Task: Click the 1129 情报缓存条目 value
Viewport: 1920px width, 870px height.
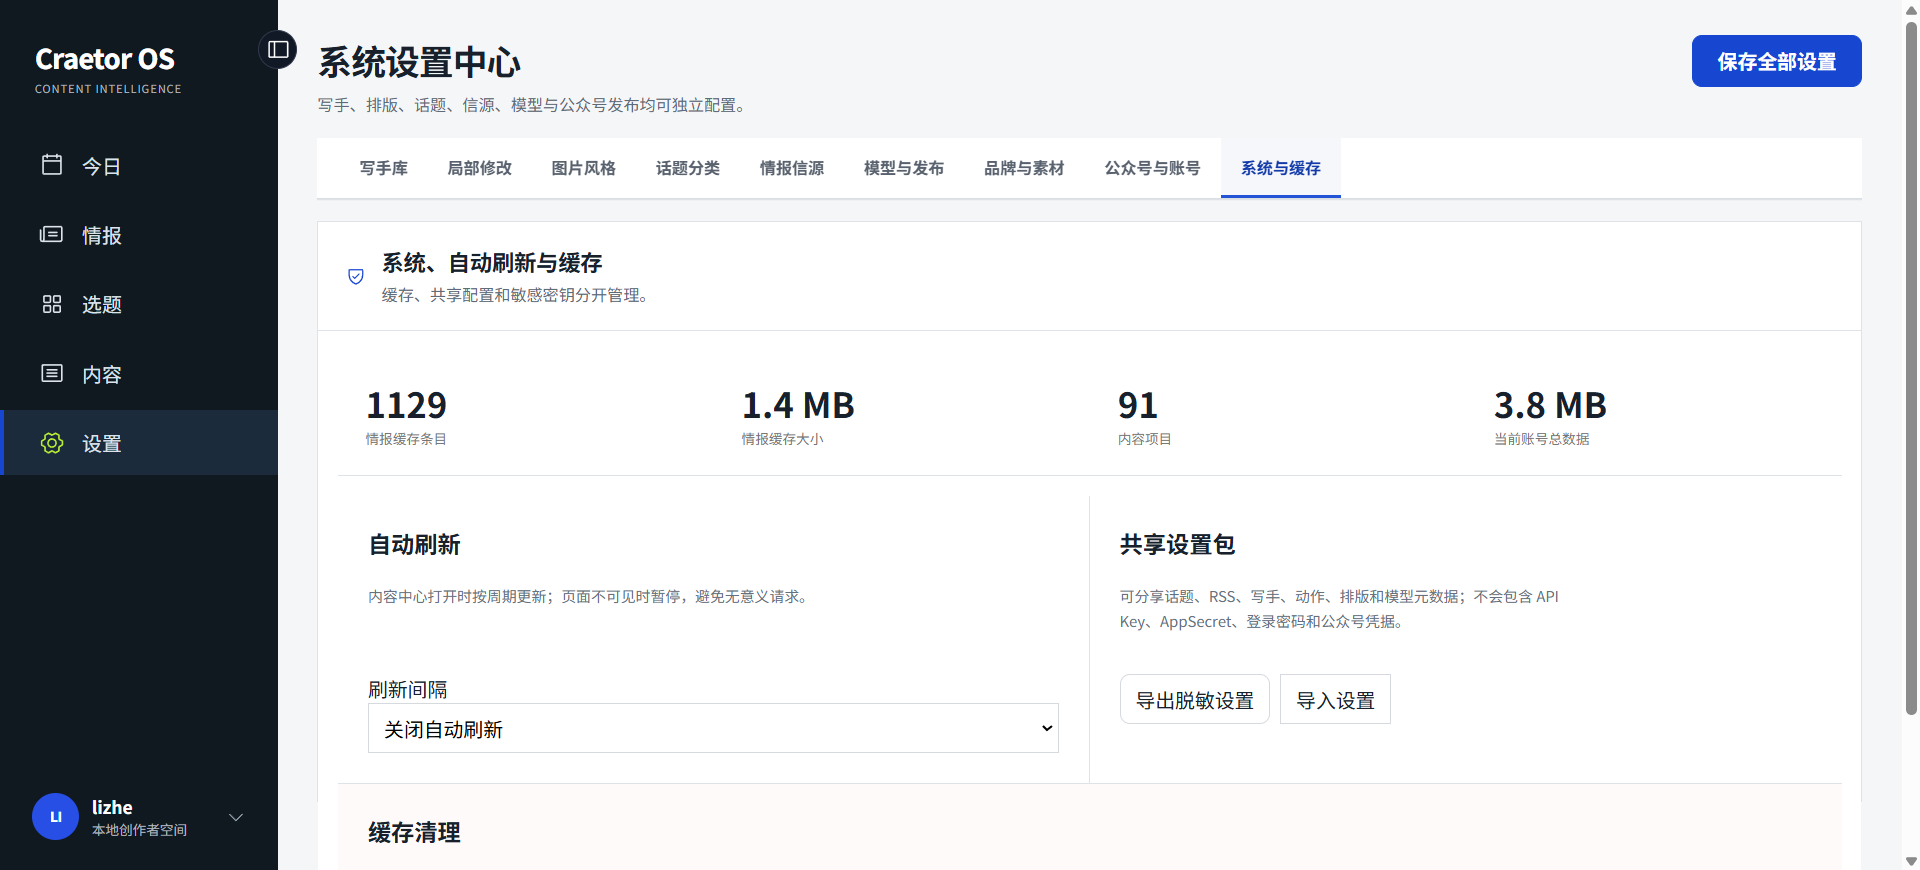Action: [406, 405]
